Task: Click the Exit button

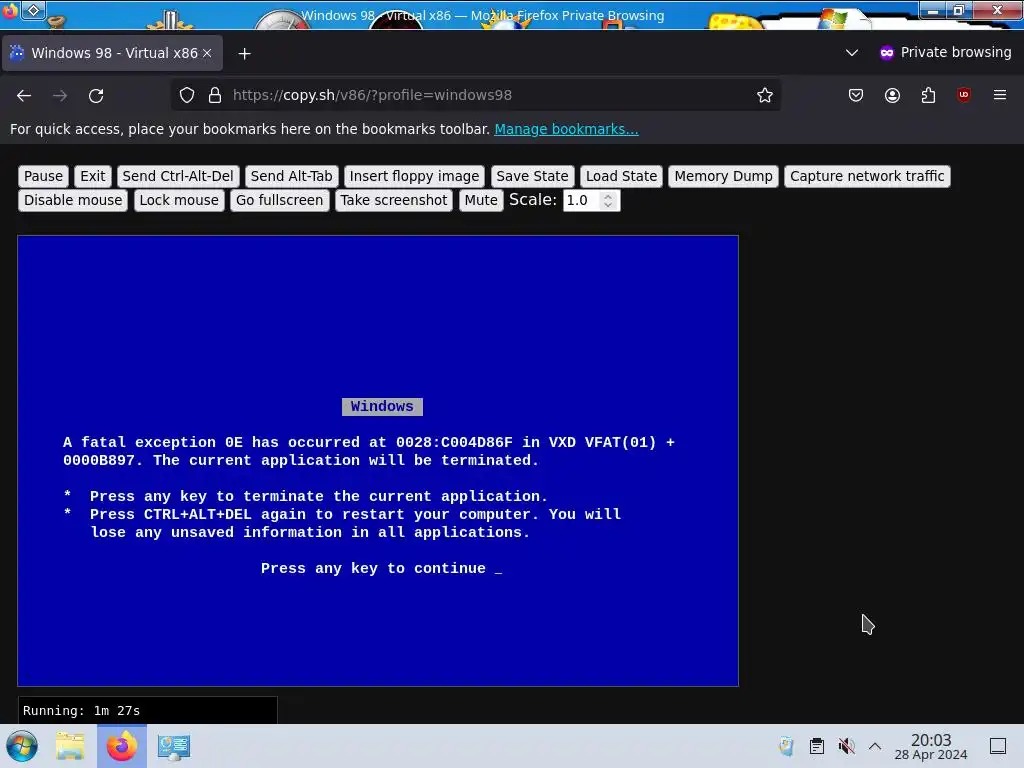Action: point(93,176)
